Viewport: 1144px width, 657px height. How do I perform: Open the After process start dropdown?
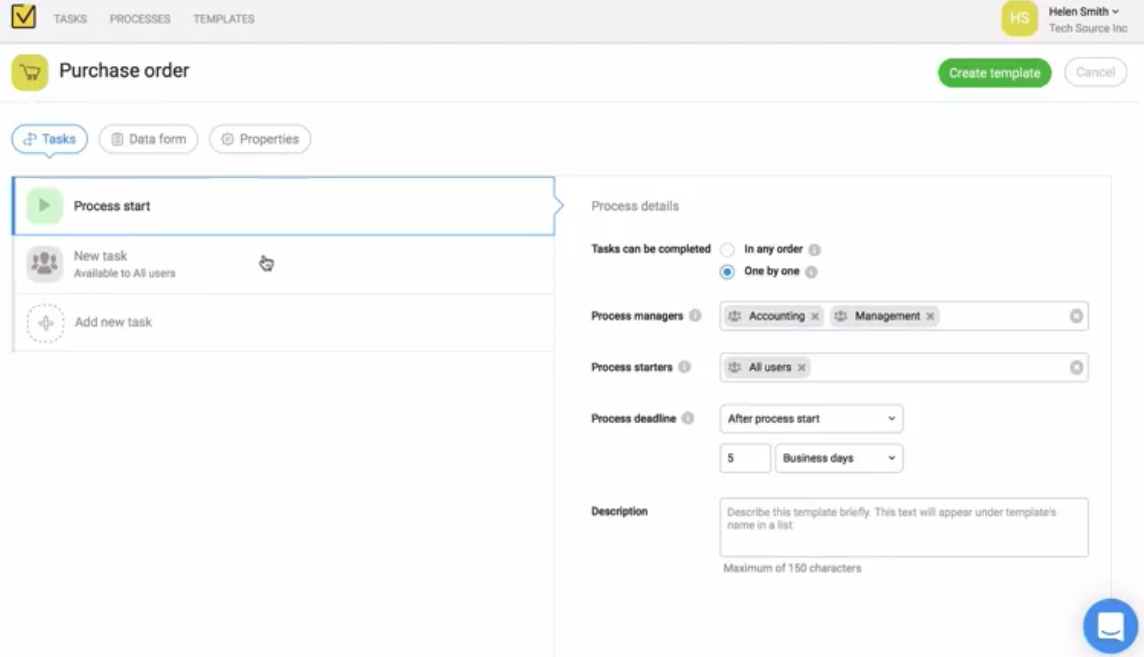click(x=811, y=419)
